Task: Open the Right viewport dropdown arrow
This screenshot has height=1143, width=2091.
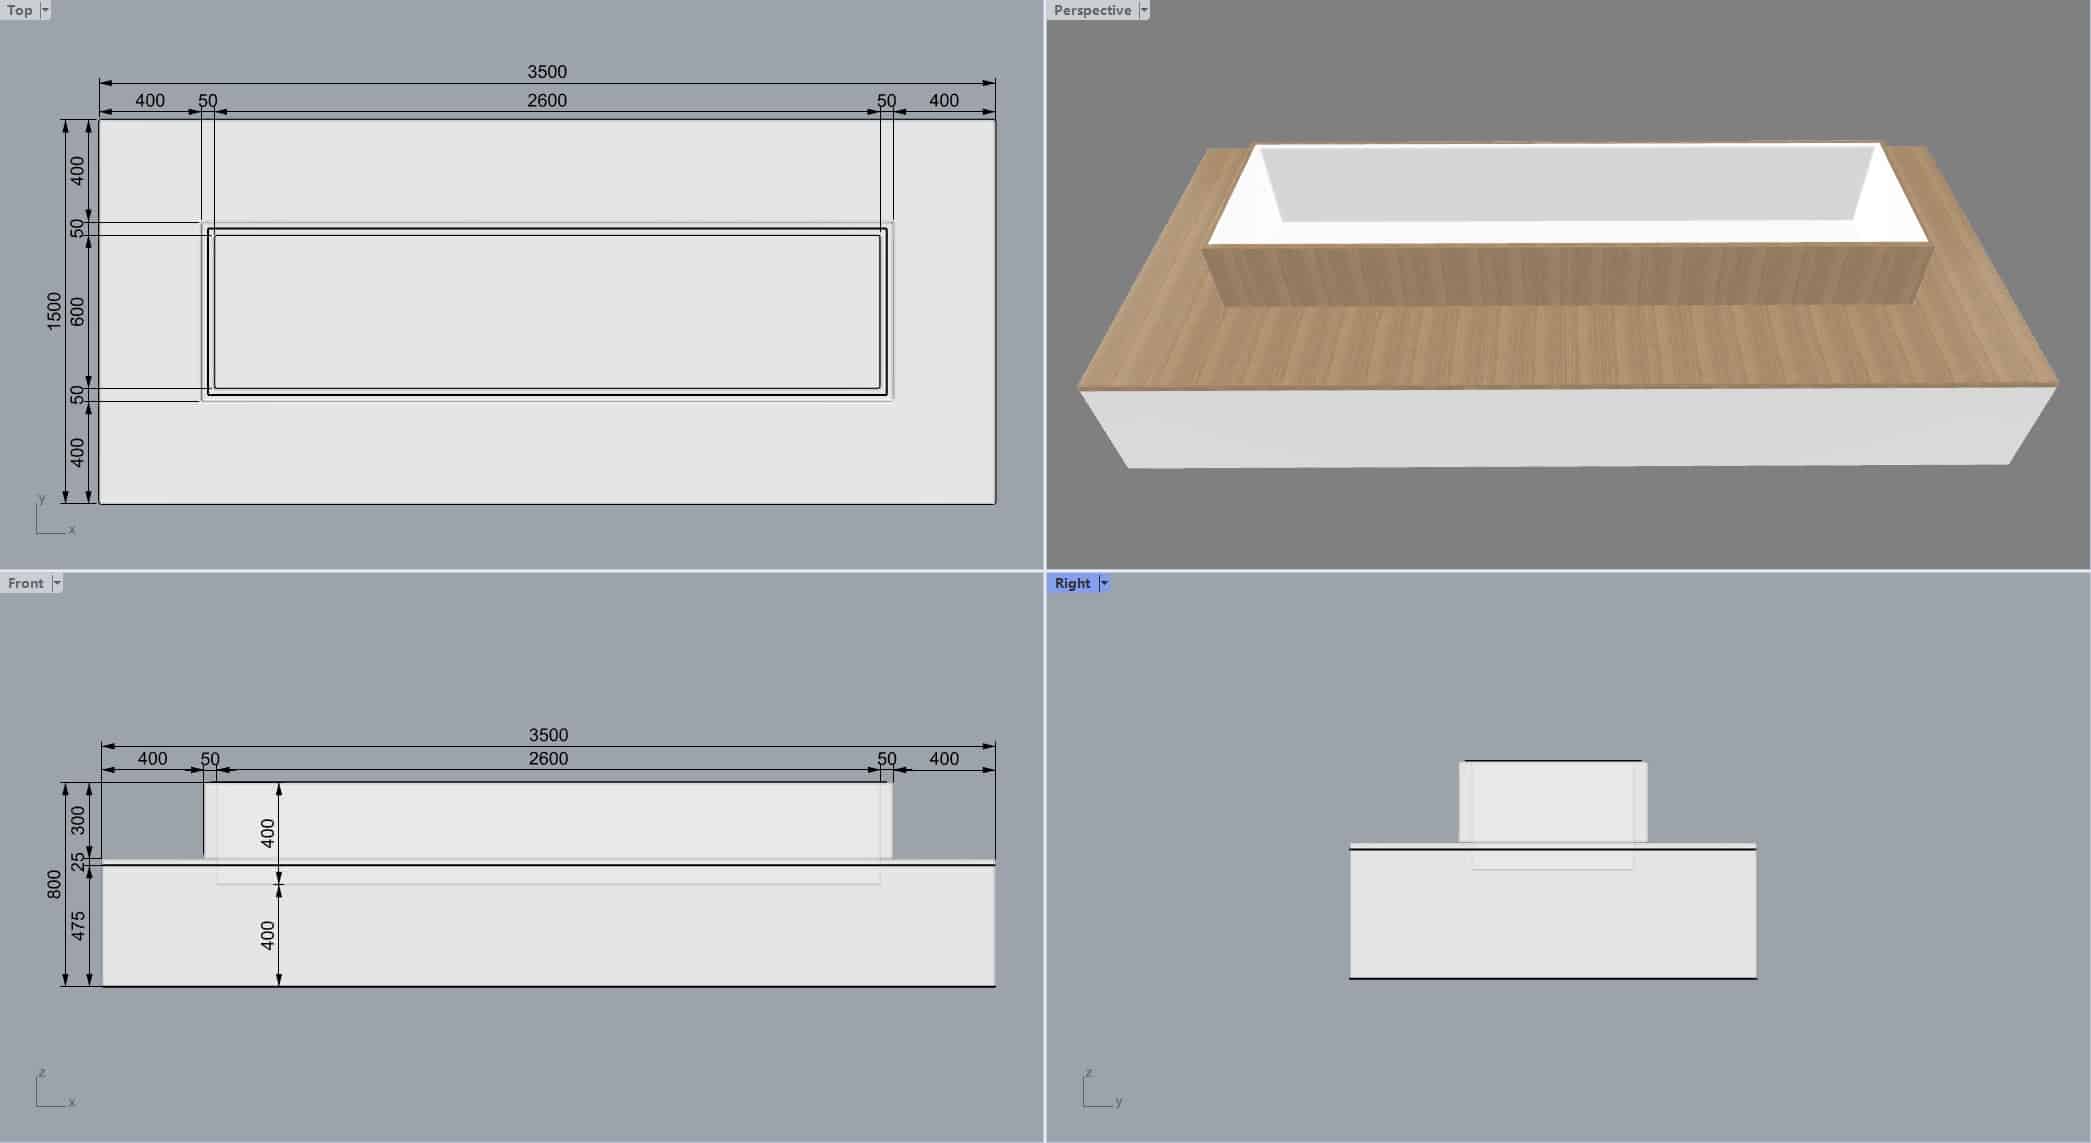Action: click(1104, 583)
